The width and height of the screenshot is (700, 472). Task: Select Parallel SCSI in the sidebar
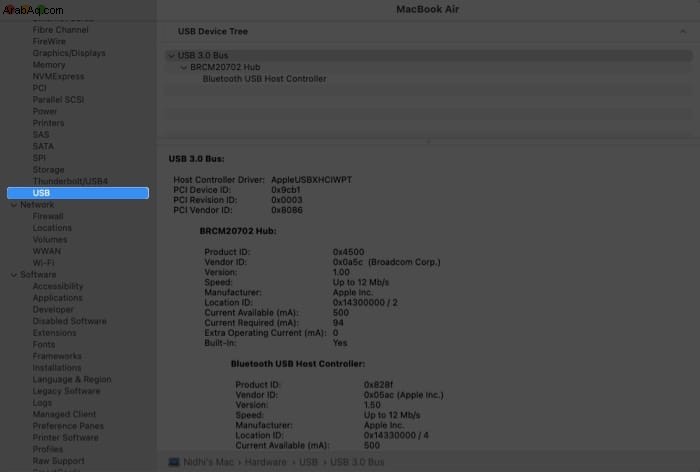coord(58,99)
